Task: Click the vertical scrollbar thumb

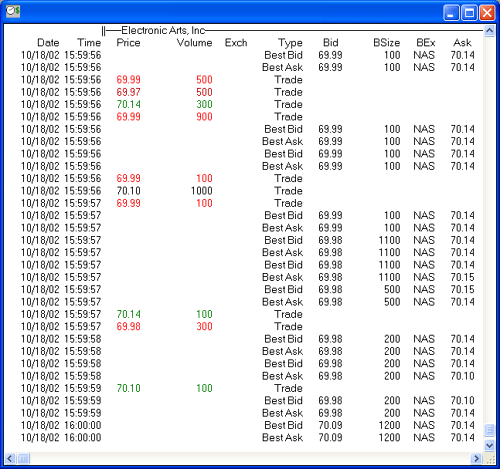Action: pyautogui.click(x=489, y=430)
